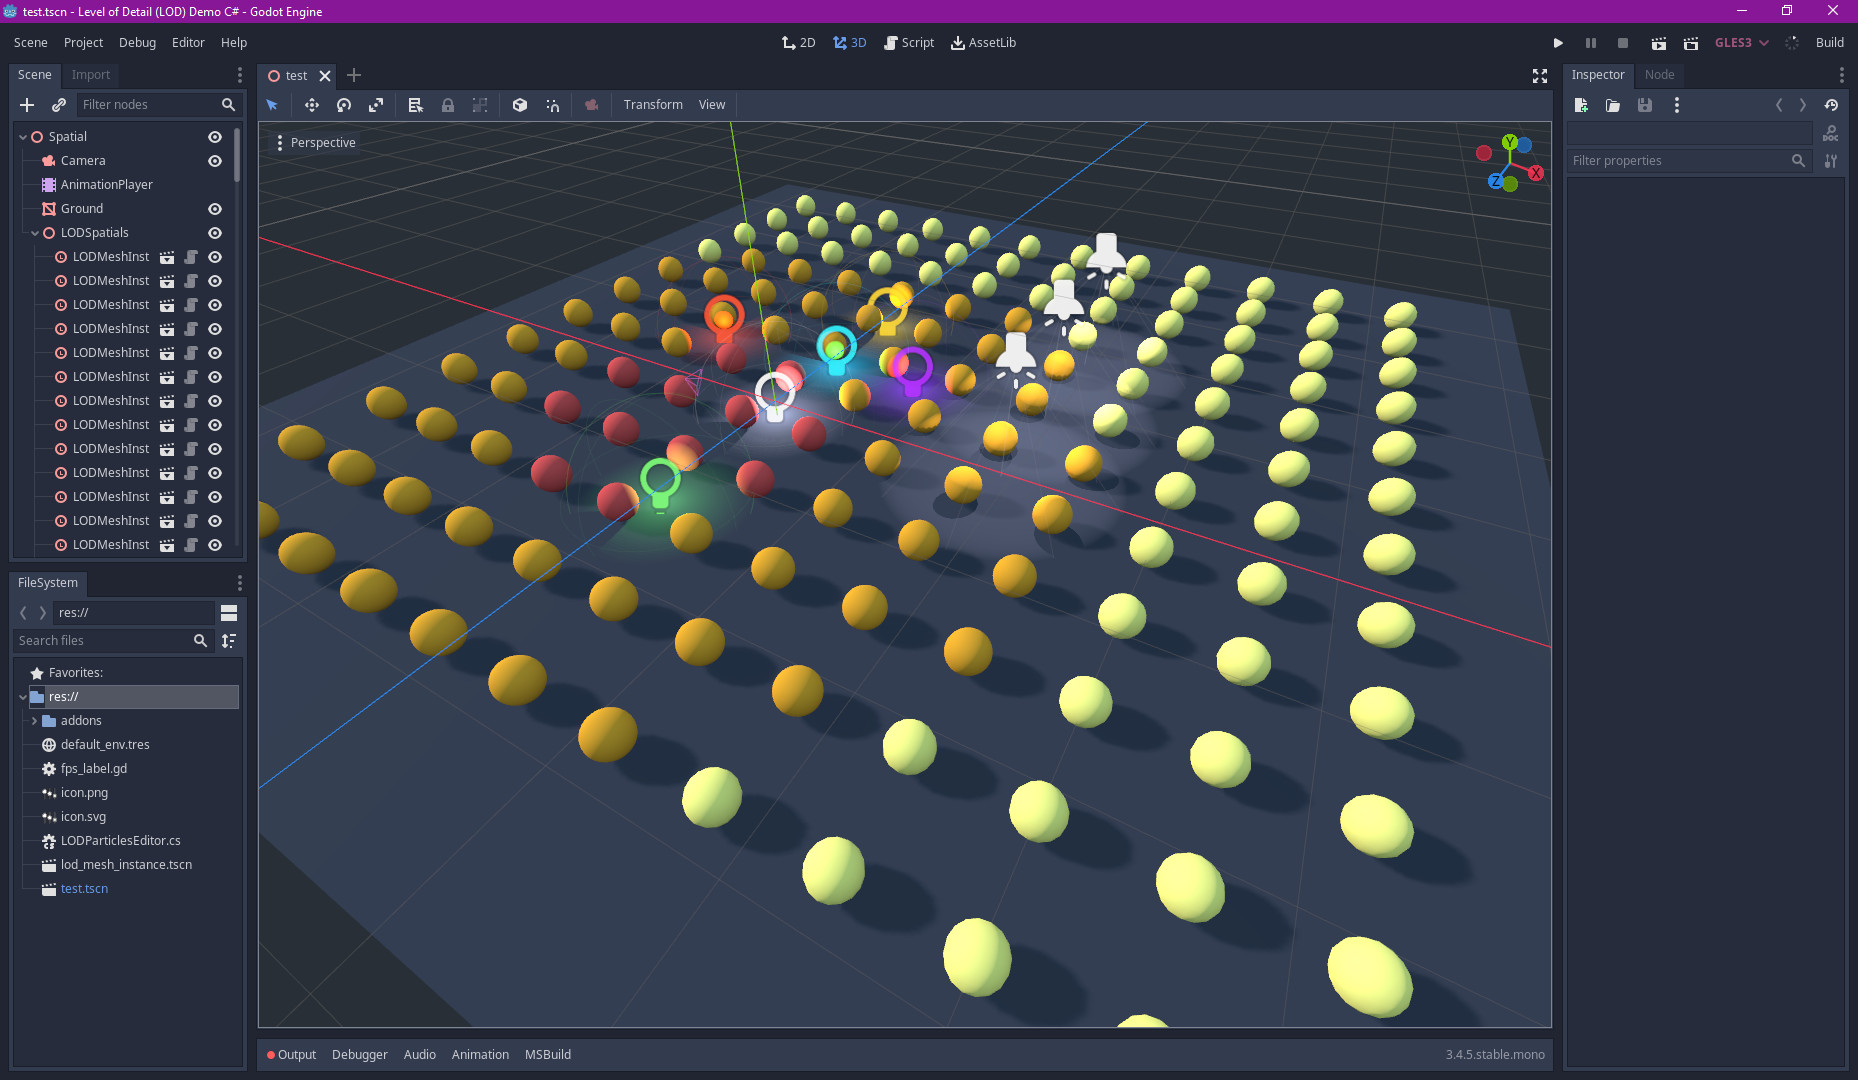Click the camera preview override icon

[x=592, y=105]
